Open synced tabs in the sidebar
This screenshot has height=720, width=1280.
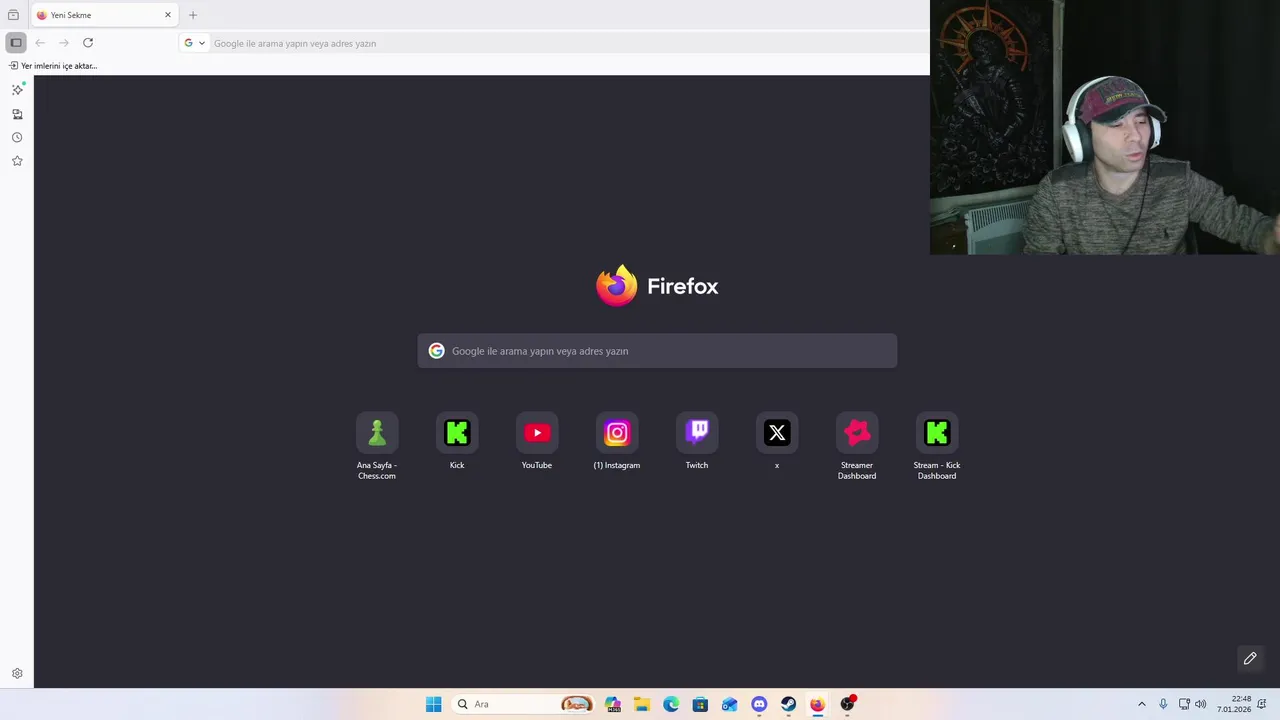coord(17,114)
